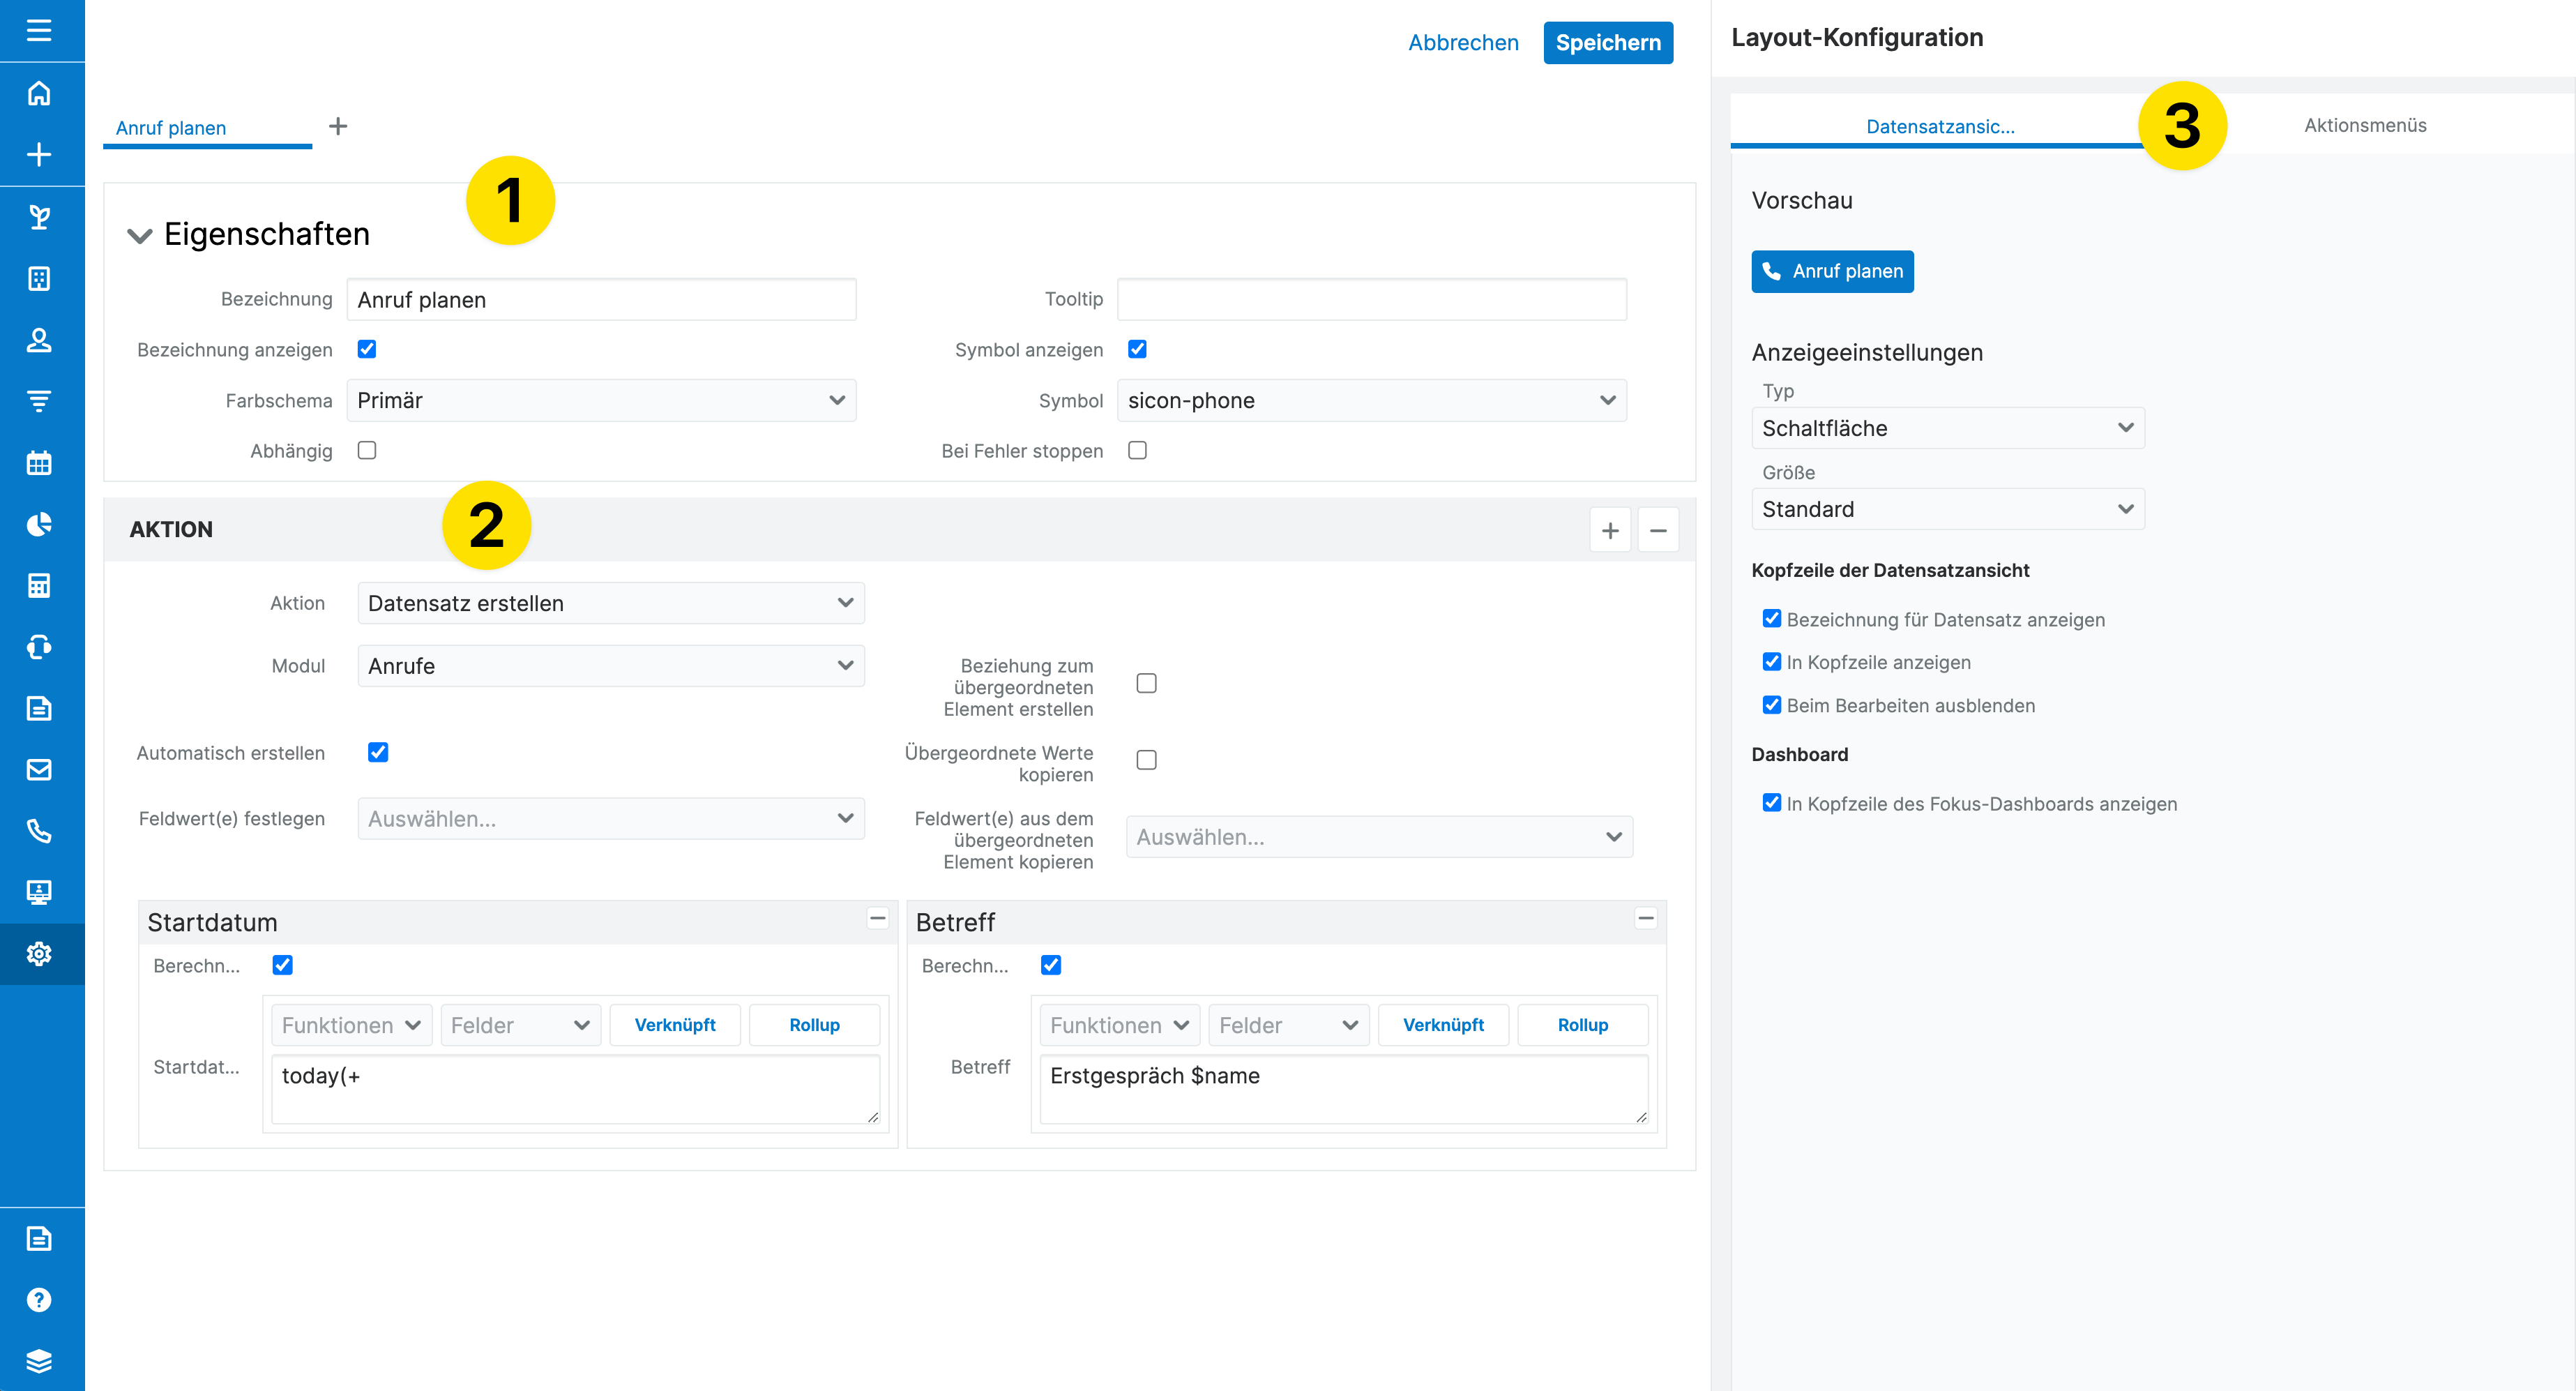2576x1391 pixels.
Task: Enable Übergeordnete Werte kopieren checkbox
Action: coord(1147,760)
